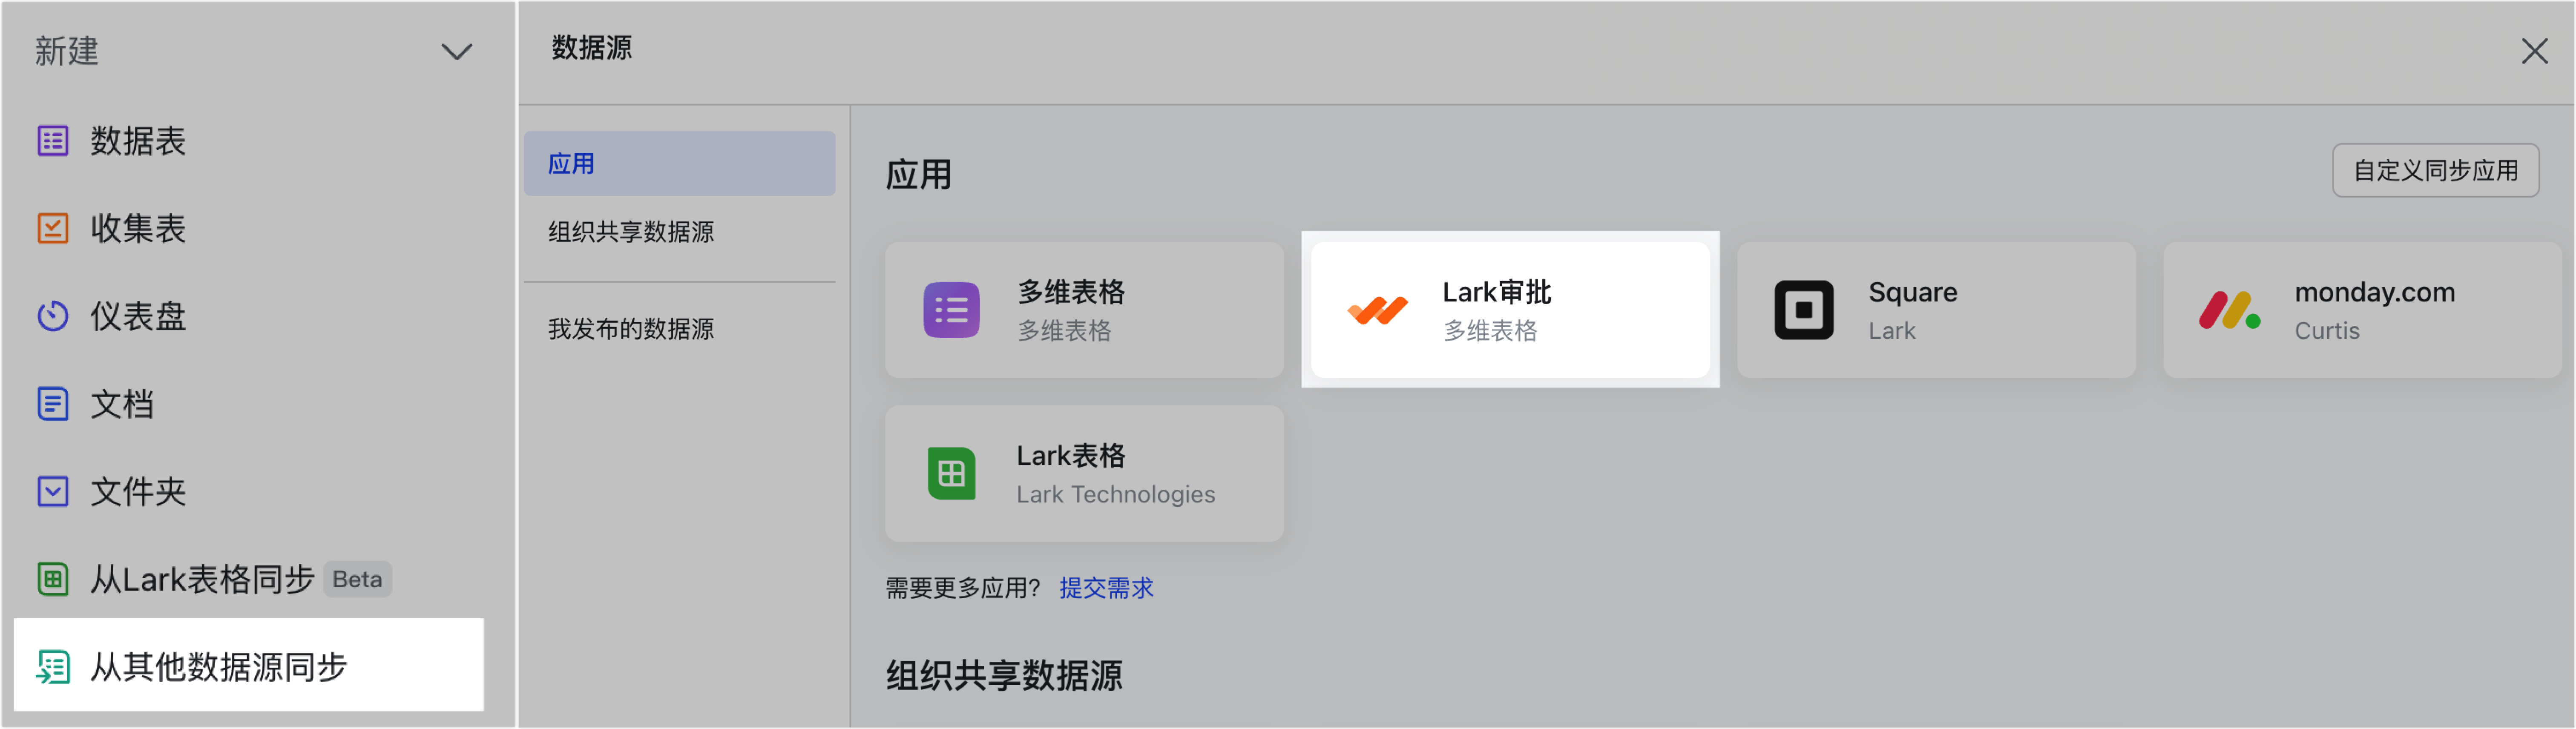Click the Beta badge label

[357, 579]
